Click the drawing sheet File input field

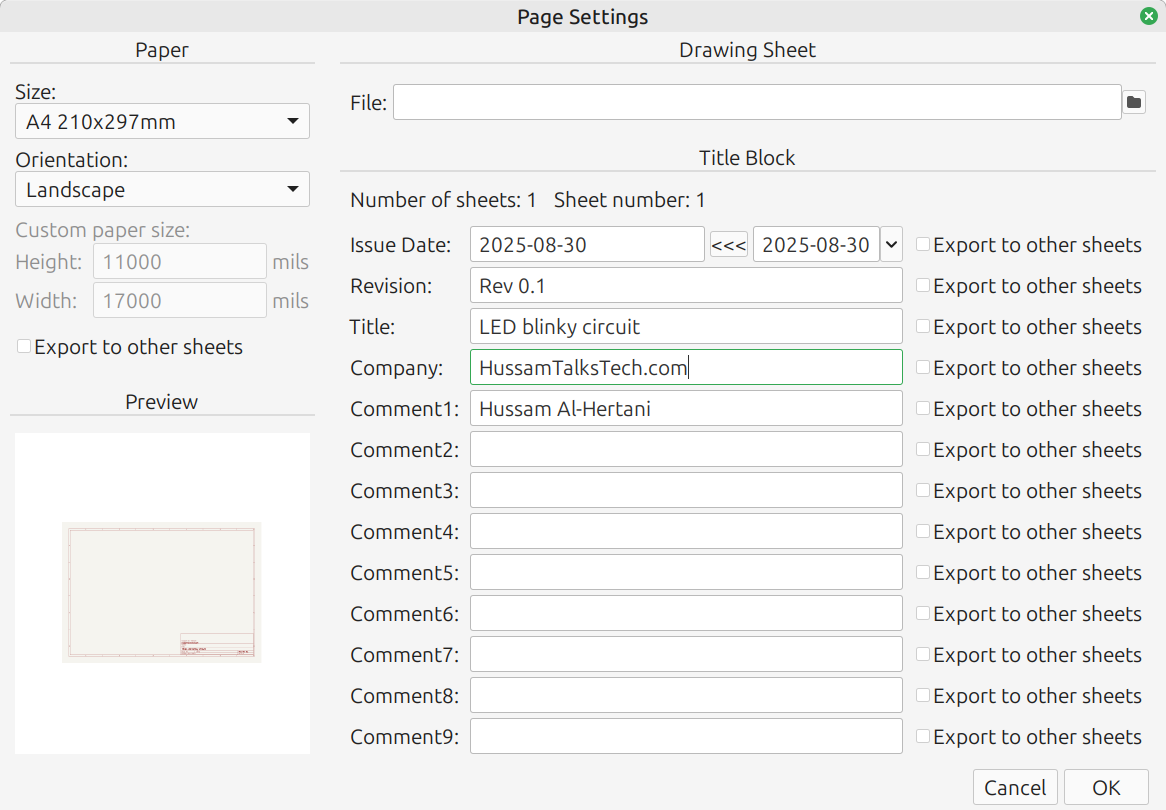(x=756, y=102)
